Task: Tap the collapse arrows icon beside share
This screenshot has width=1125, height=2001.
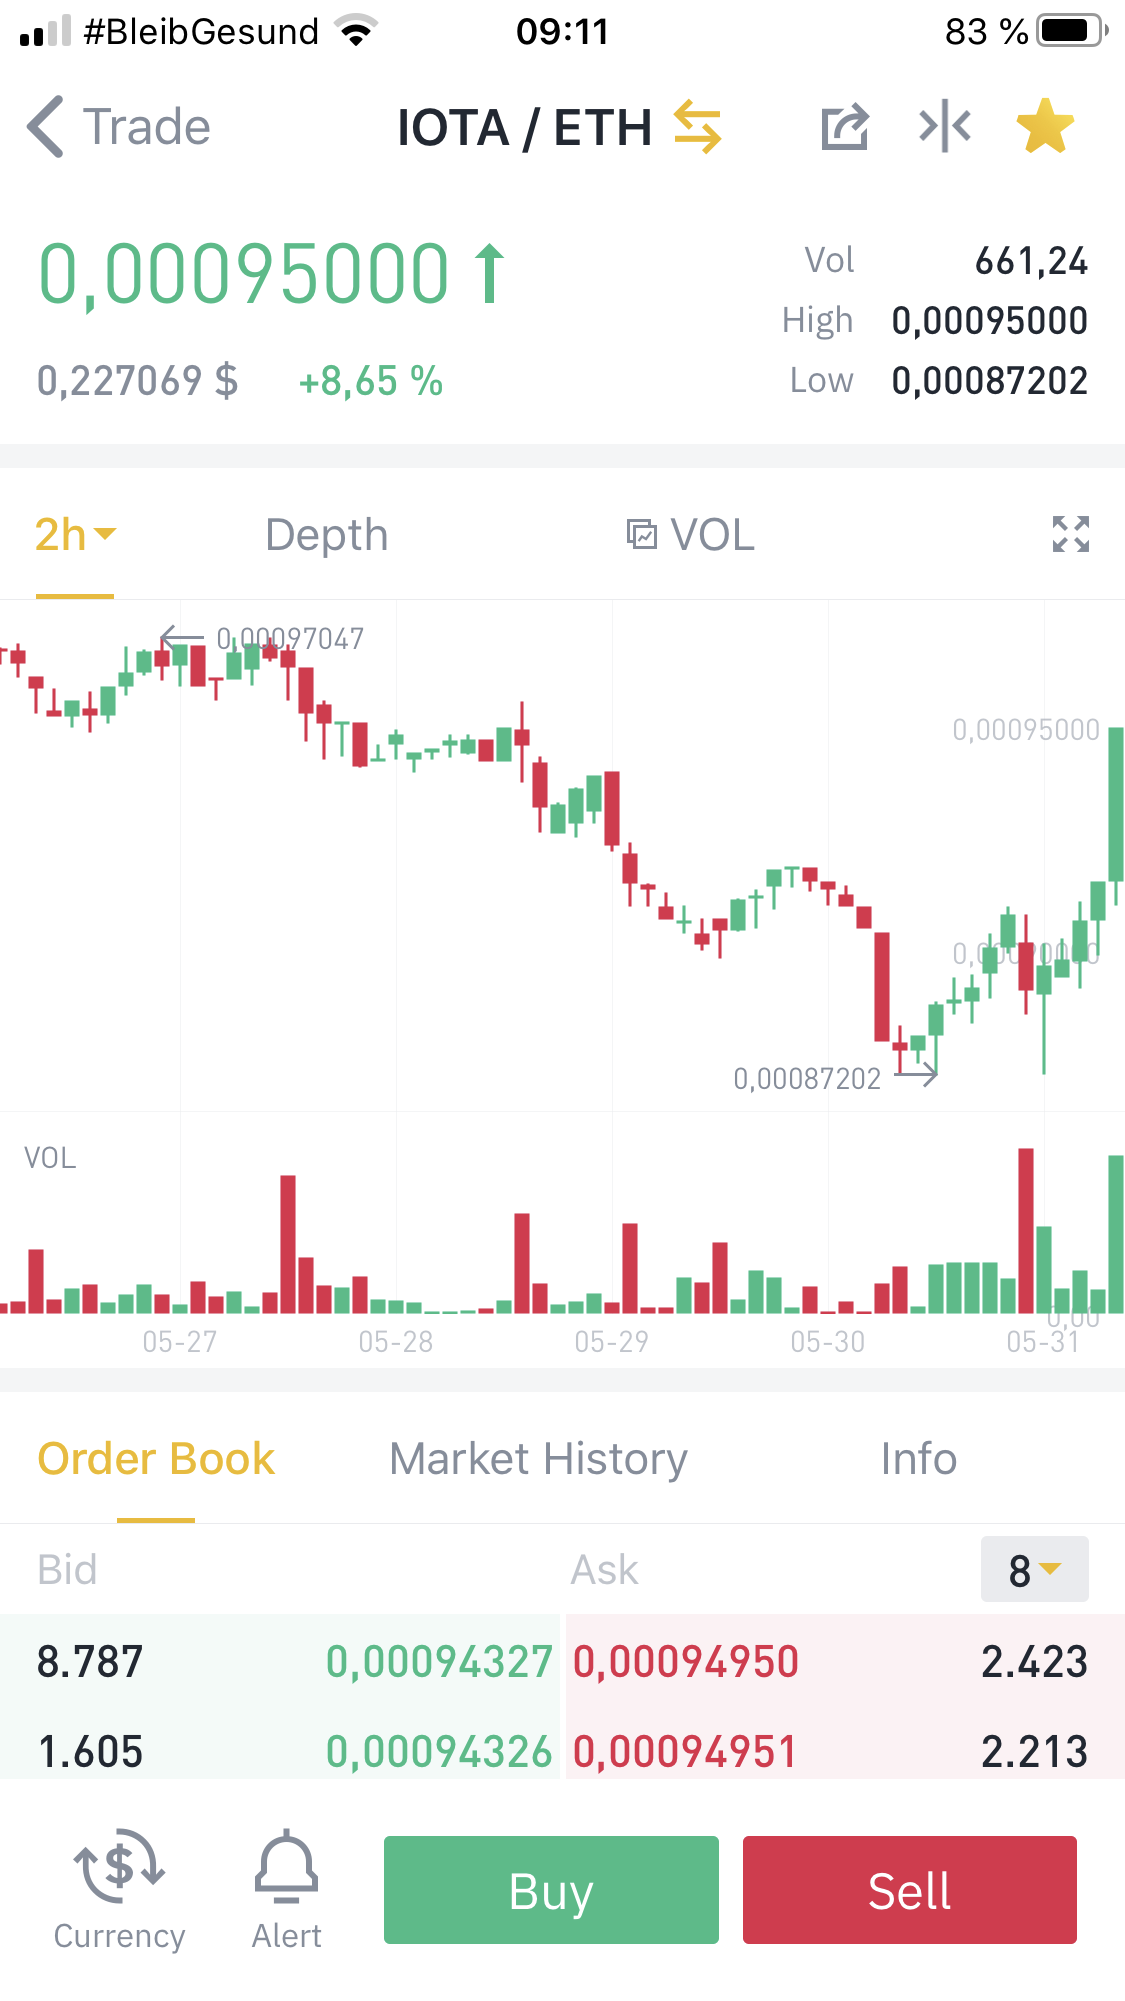Action: [945, 127]
